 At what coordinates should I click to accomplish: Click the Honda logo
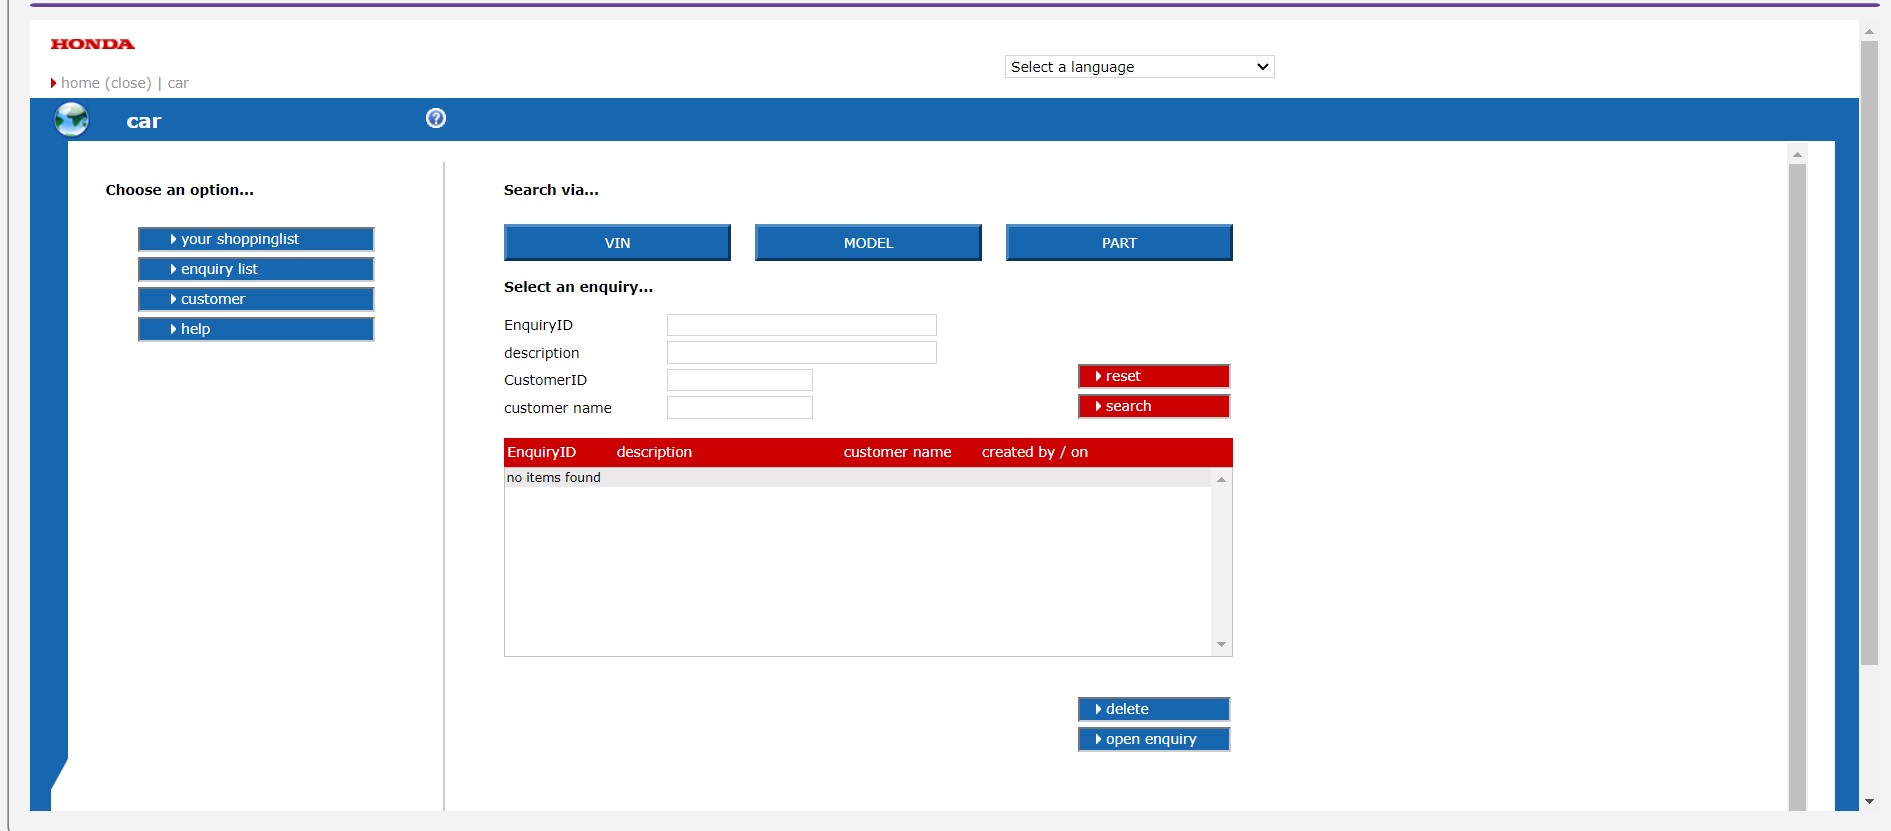click(92, 44)
